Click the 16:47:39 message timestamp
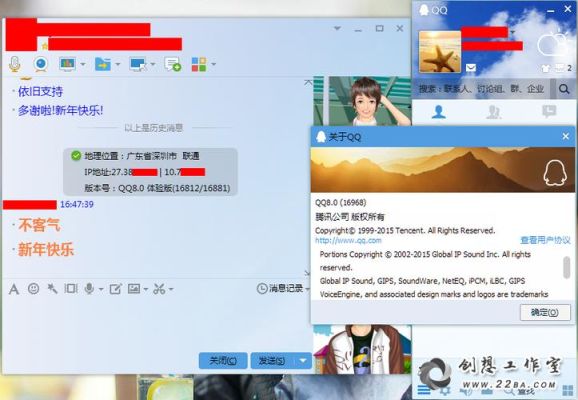 [77, 204]
